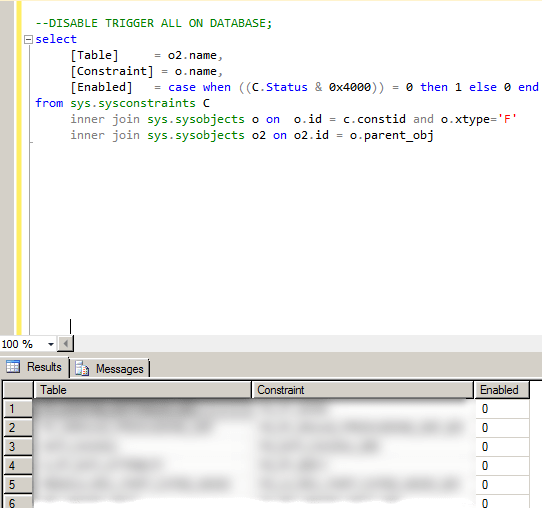This screenshot has height=508, width=542.
Task: Click the Messages tab icon
Action: click(x=82, y=368)
